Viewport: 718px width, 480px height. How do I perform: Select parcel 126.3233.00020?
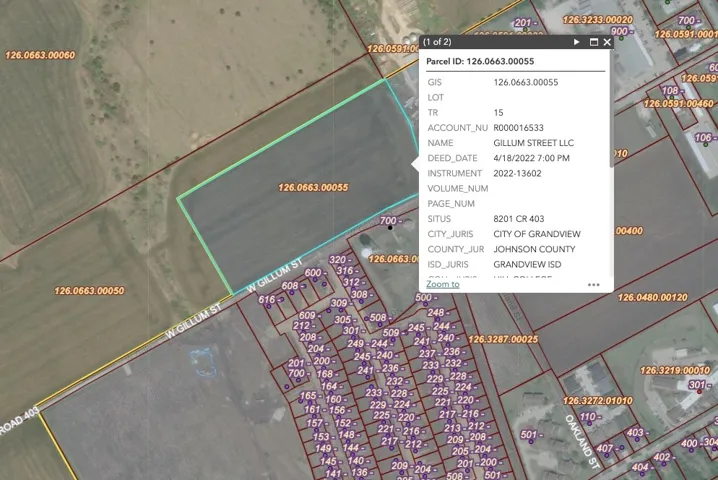click(x=598, y=20)
